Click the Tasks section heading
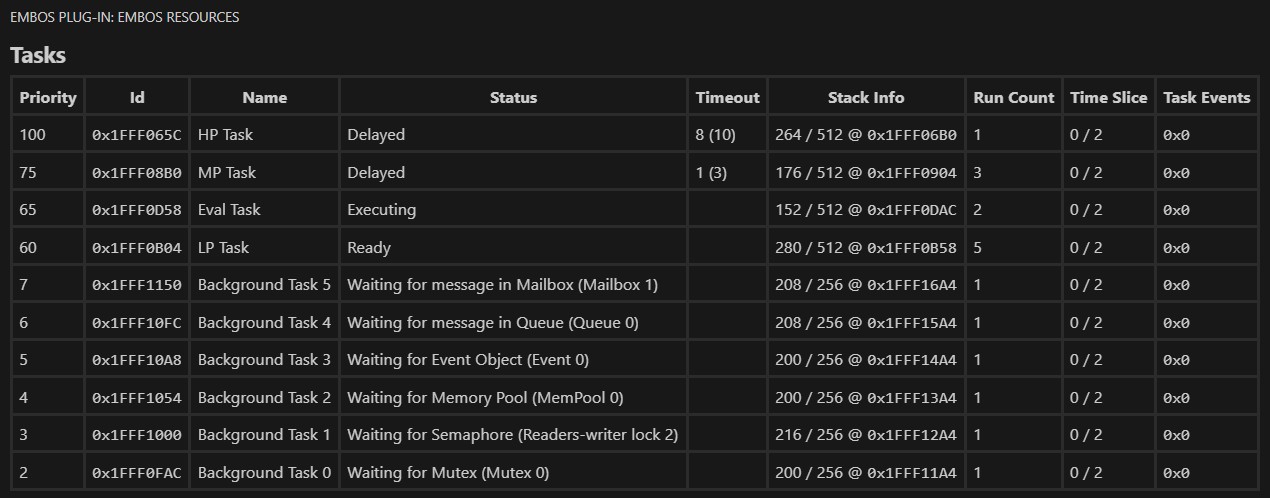Viewport: 1270px width, 498px height. pos(38,55)
